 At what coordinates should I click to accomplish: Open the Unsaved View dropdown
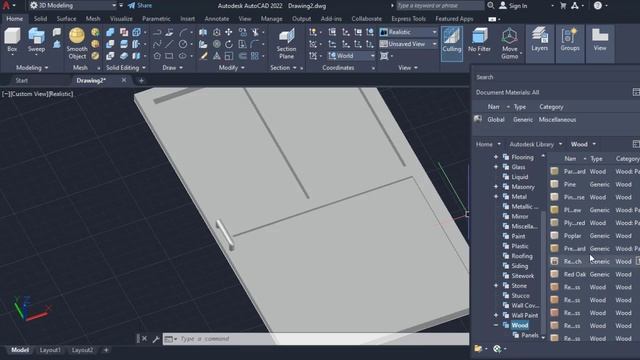[408, 44]
